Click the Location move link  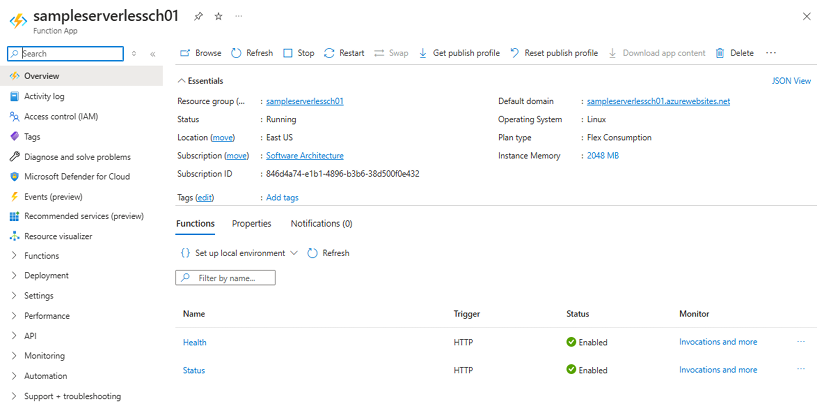[x=223, y=137]
